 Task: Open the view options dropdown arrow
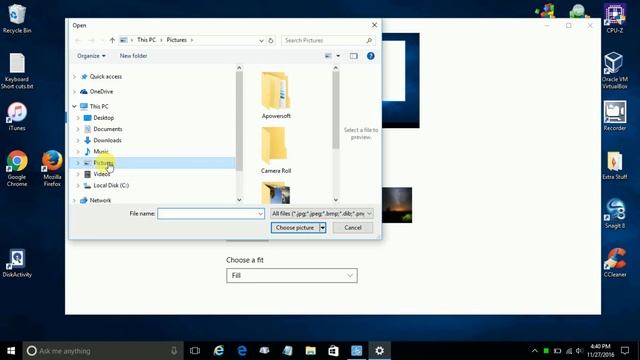338,56
